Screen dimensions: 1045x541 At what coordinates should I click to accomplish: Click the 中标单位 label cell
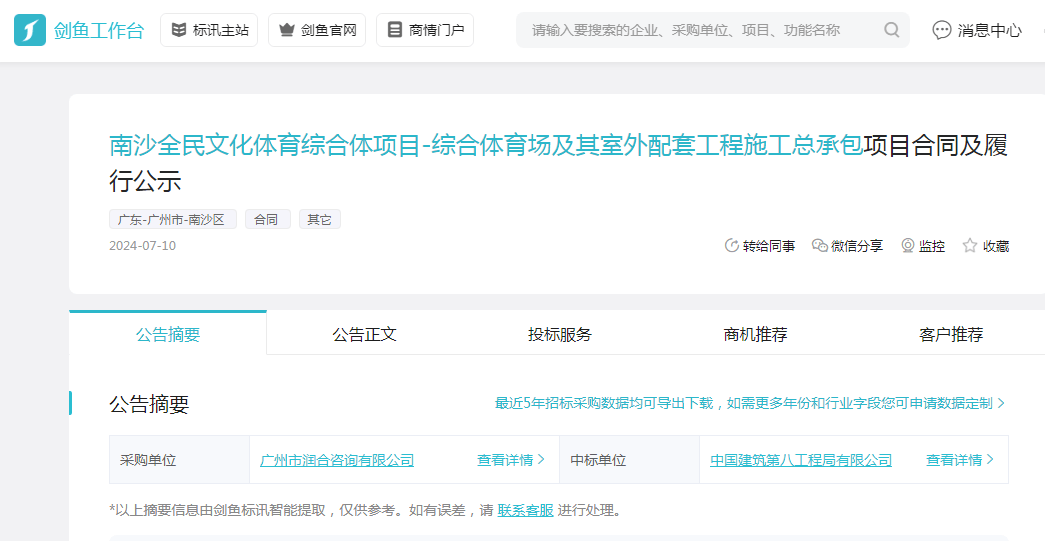tap(630, 460)
